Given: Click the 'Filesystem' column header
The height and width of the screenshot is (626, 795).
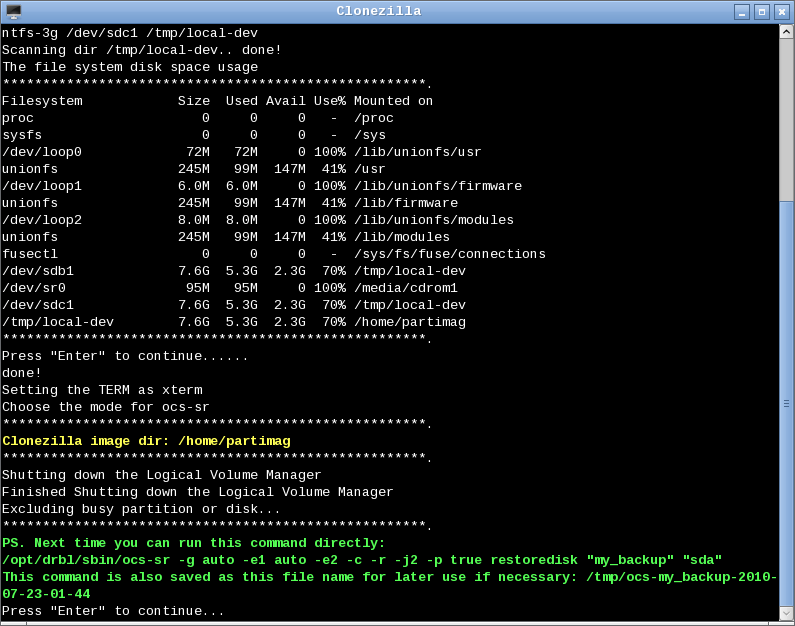Looking at the screenshot, I should pos(42,101).
